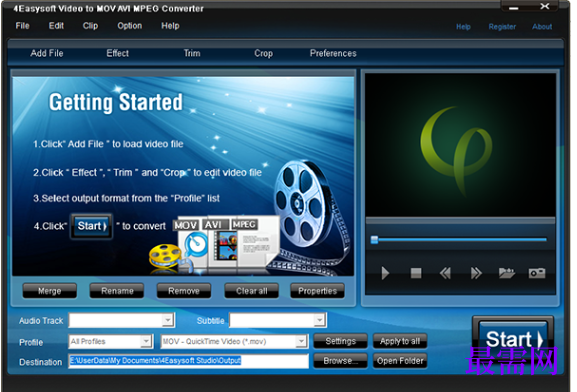Click Apply to all button
This screenshot has height=392, width=577.
[400, 341]
